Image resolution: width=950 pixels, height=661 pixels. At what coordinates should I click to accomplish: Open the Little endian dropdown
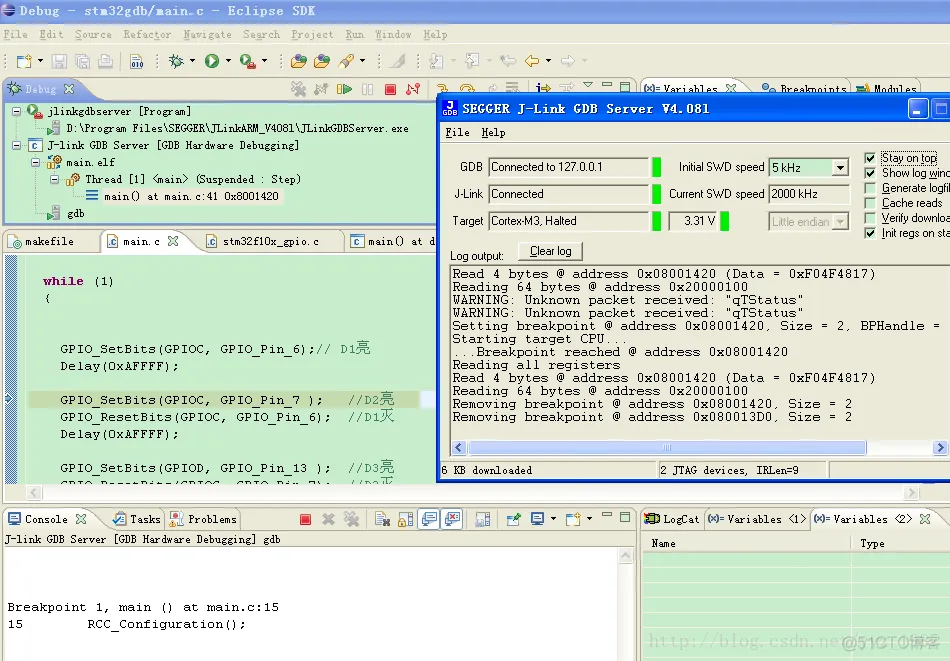tap(840, 222)
